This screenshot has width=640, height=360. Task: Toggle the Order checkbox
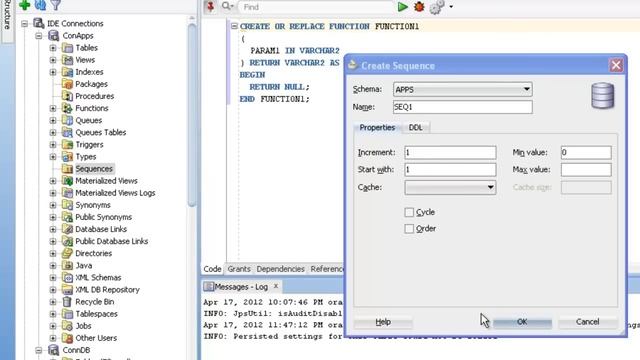point(409,229)
